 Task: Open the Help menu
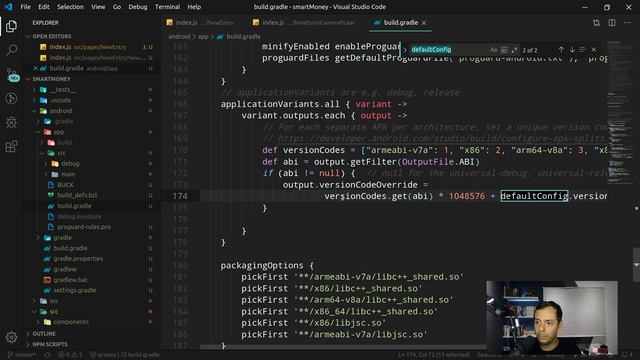(x=194, y=7)
